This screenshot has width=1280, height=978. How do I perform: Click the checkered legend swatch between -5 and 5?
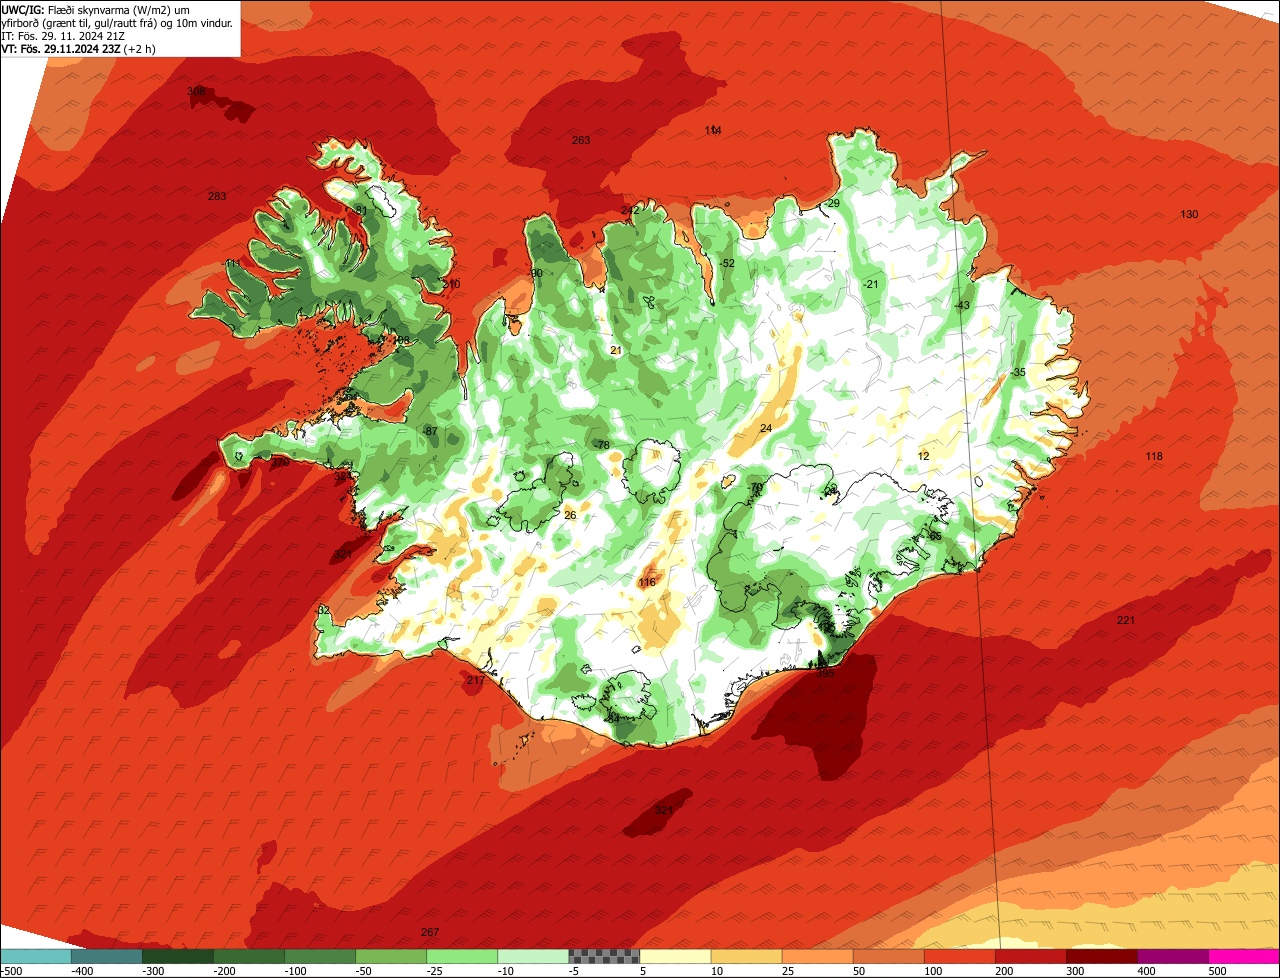point(604,955)
